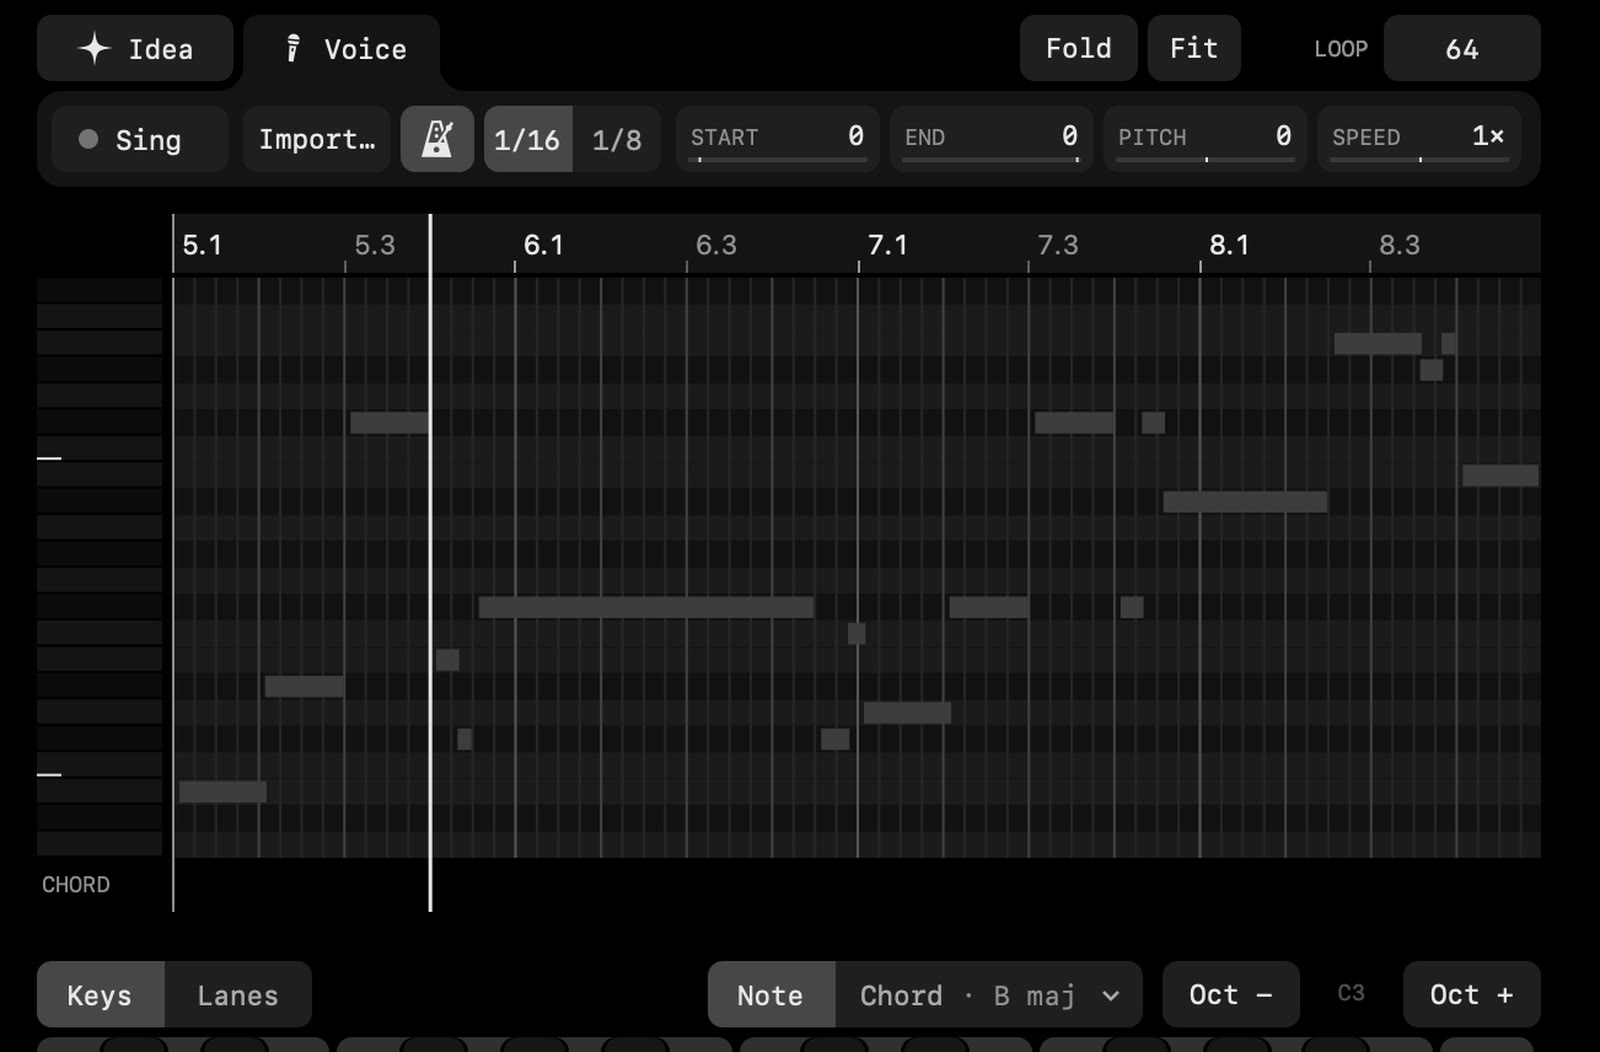Screen dimensions: 1600x1052
Task: Switch to Keys view
Action: [100, 995]
